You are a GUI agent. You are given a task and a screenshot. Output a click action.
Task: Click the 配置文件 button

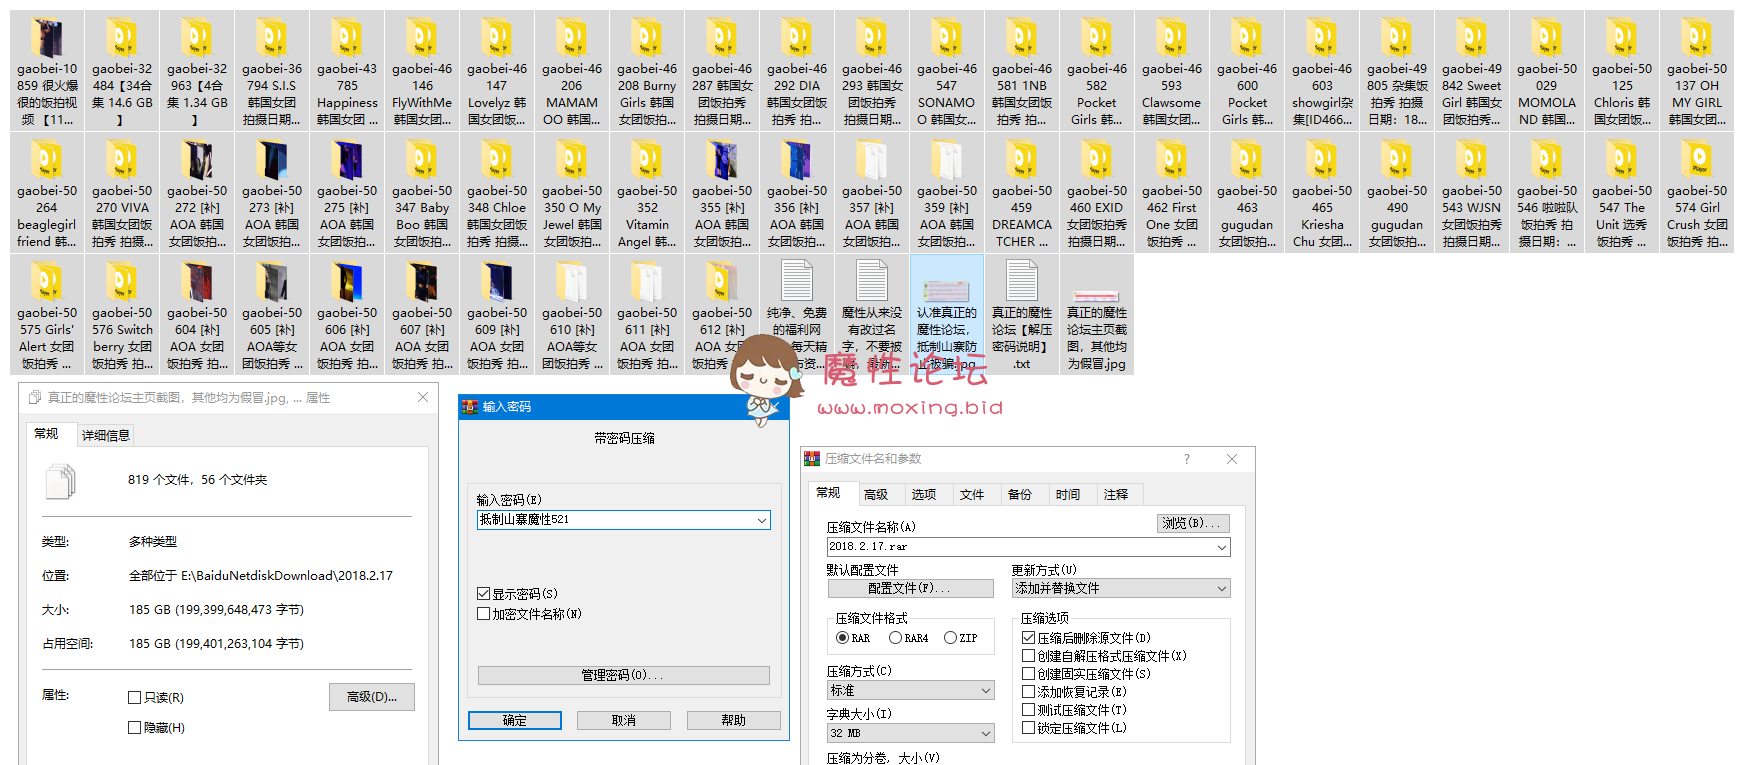pos(910,589)
